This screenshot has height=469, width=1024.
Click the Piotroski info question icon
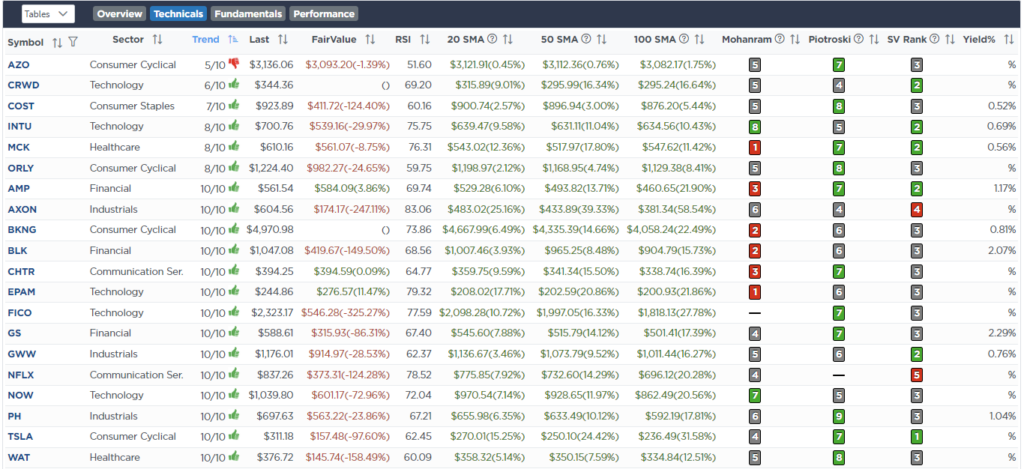[857, 40]
